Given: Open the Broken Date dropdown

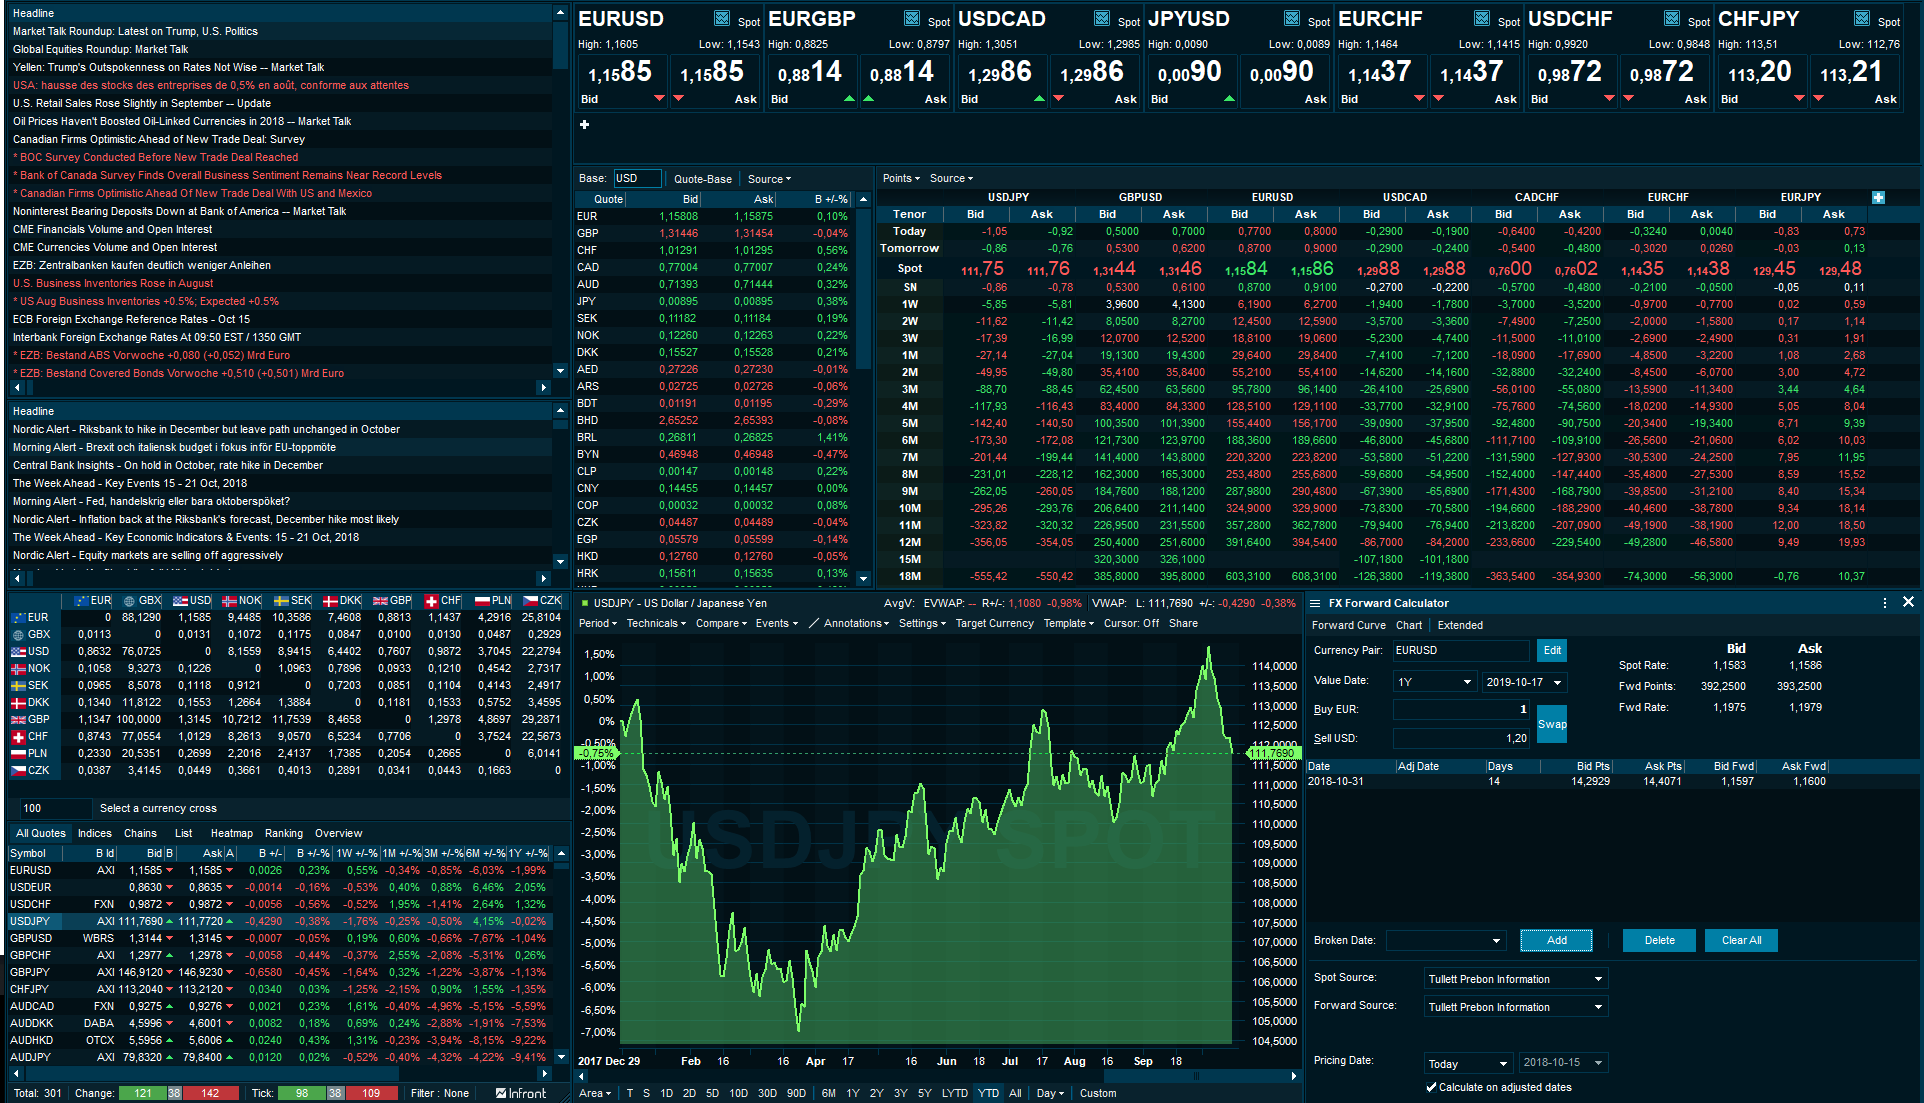Looking at the screenshot, I should pyautogui.click(x=1445, y=940).
